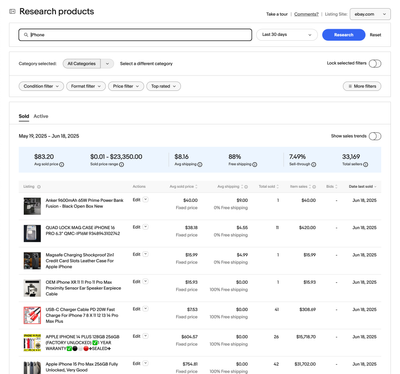The width and height of the screenshot is (400, 374).
Task: Click Take a tour link
Action: point(277,14)
